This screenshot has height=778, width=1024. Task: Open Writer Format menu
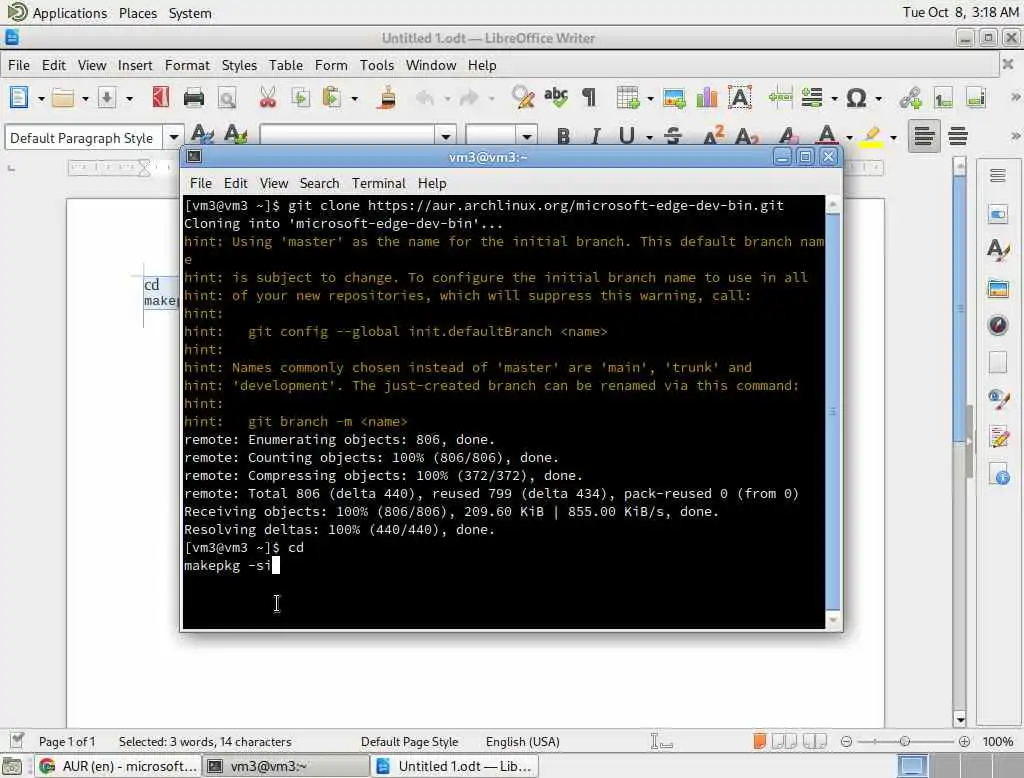pyautogui.click(x=187, y=65)
